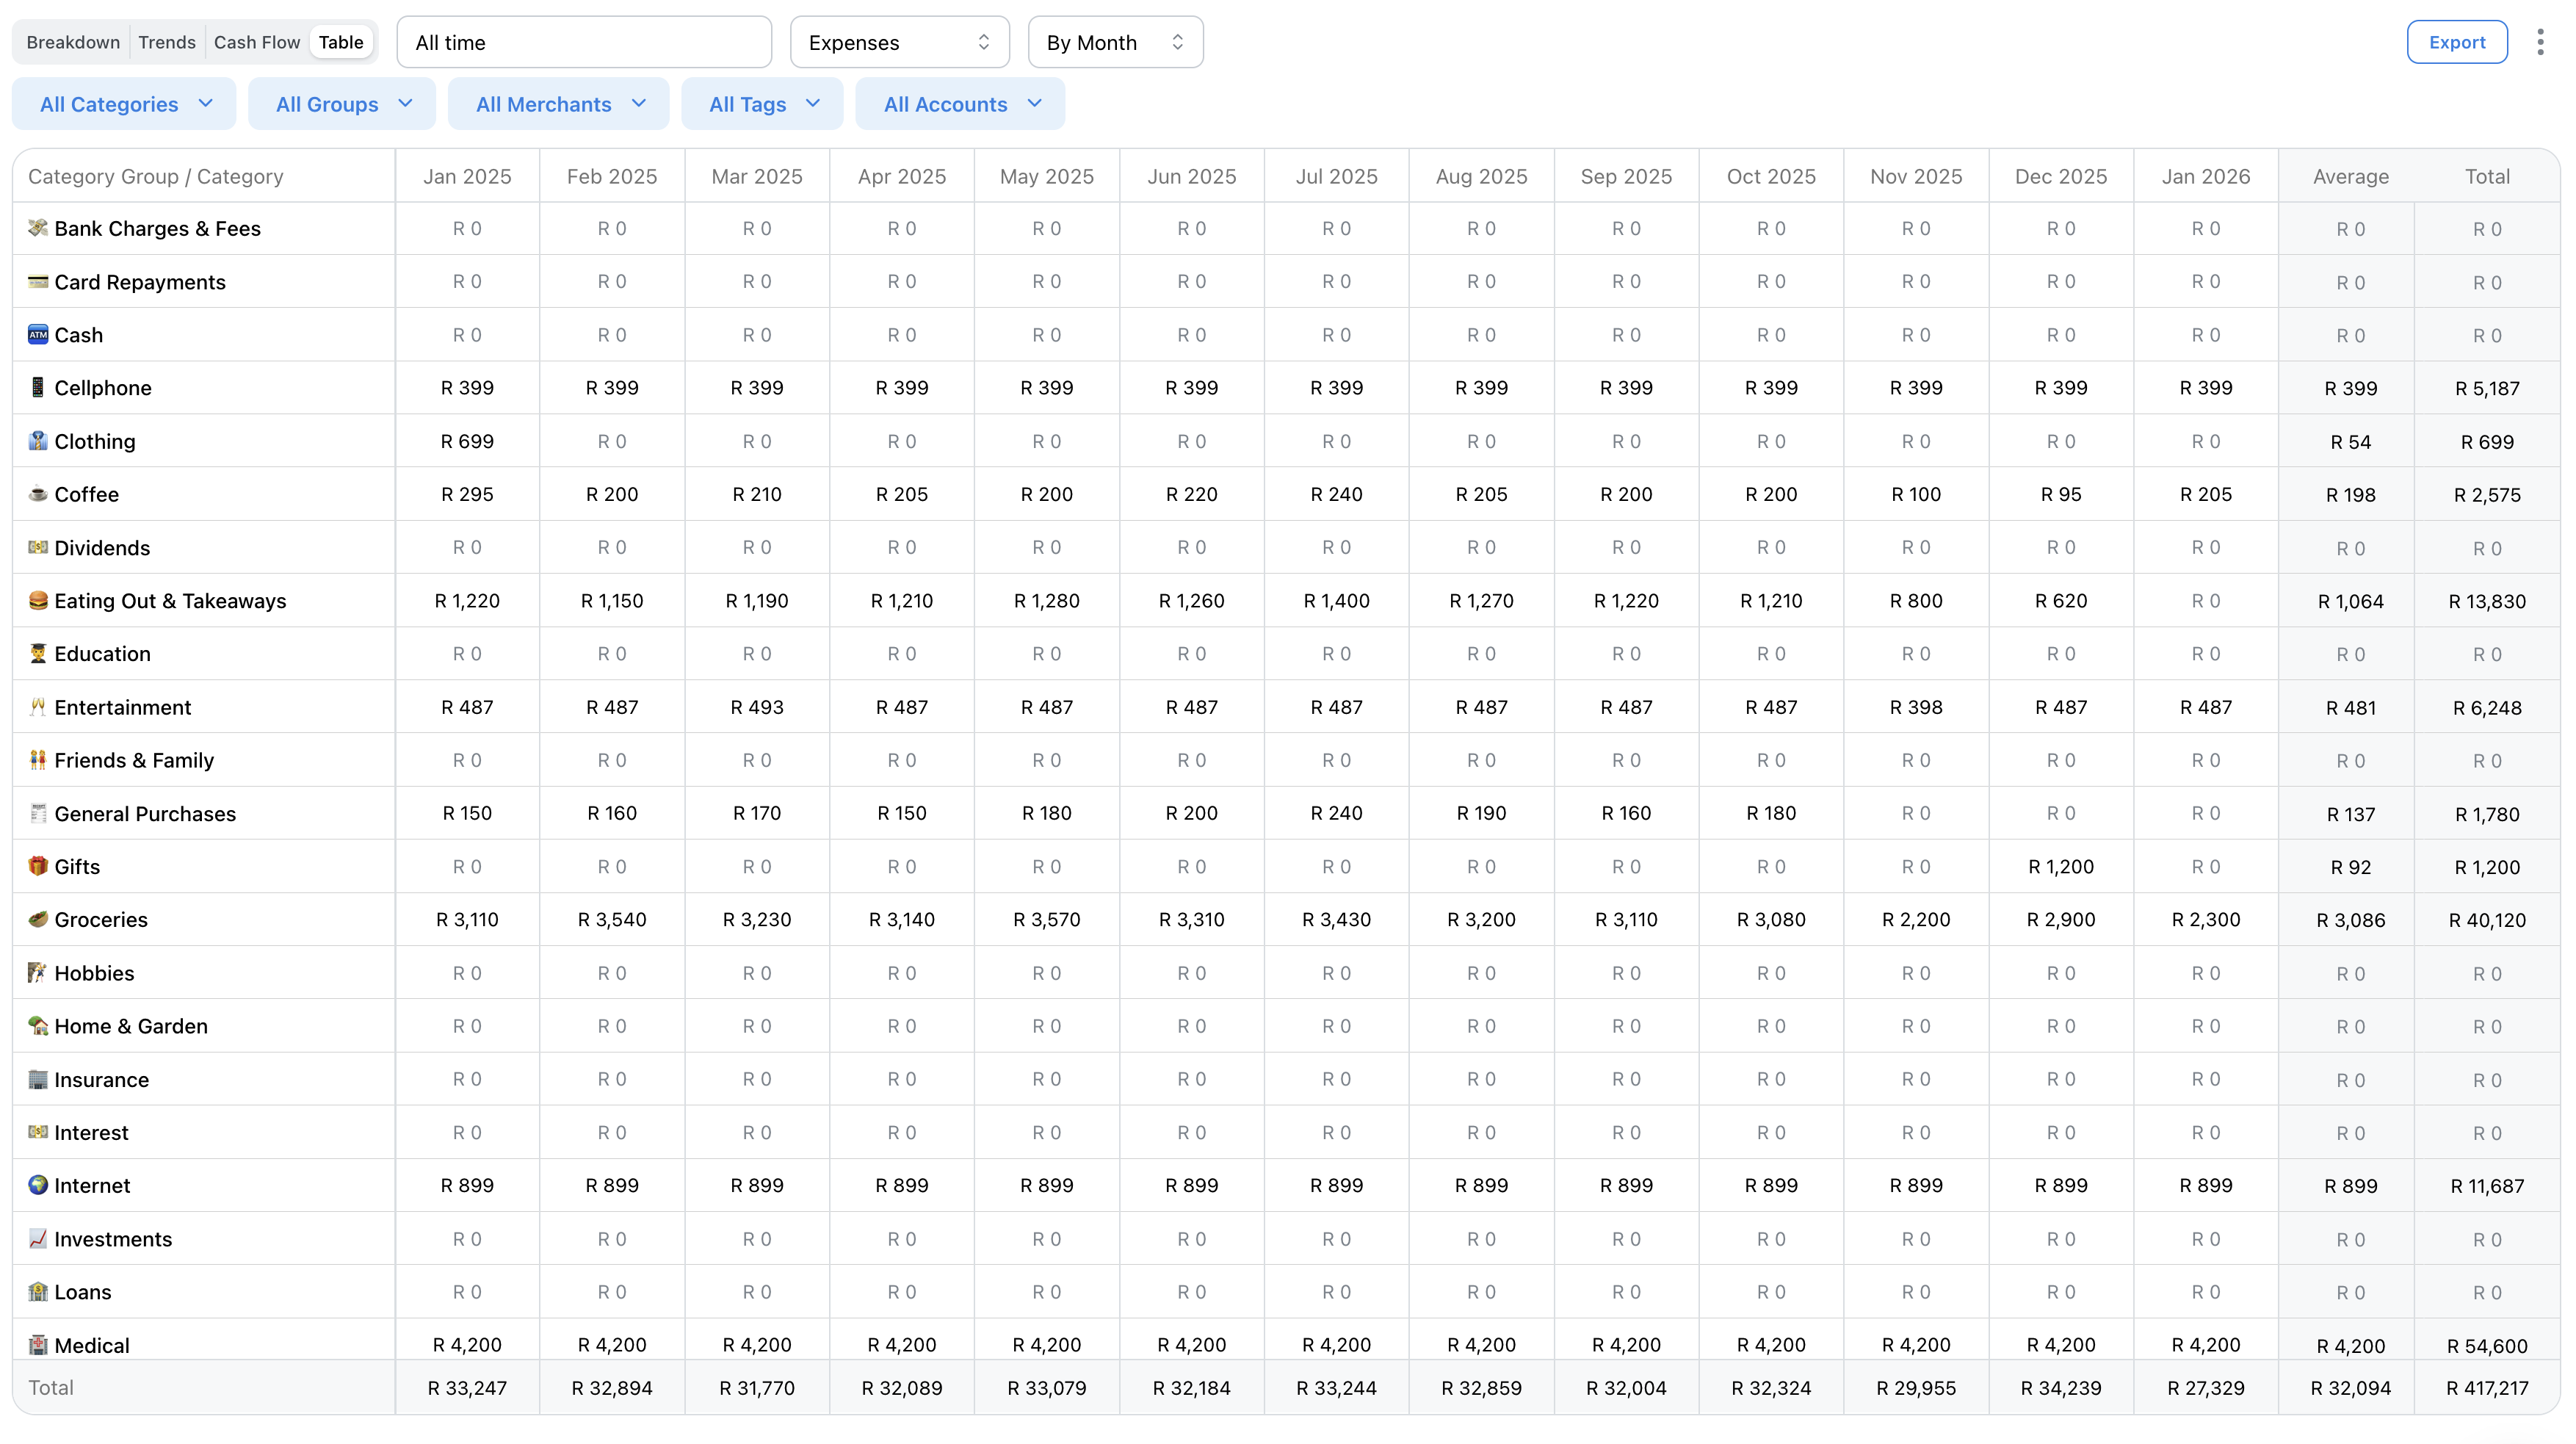Switch to the Trends tab
This screenshot has height=1444, width=2576.
(x=166, y=42)
